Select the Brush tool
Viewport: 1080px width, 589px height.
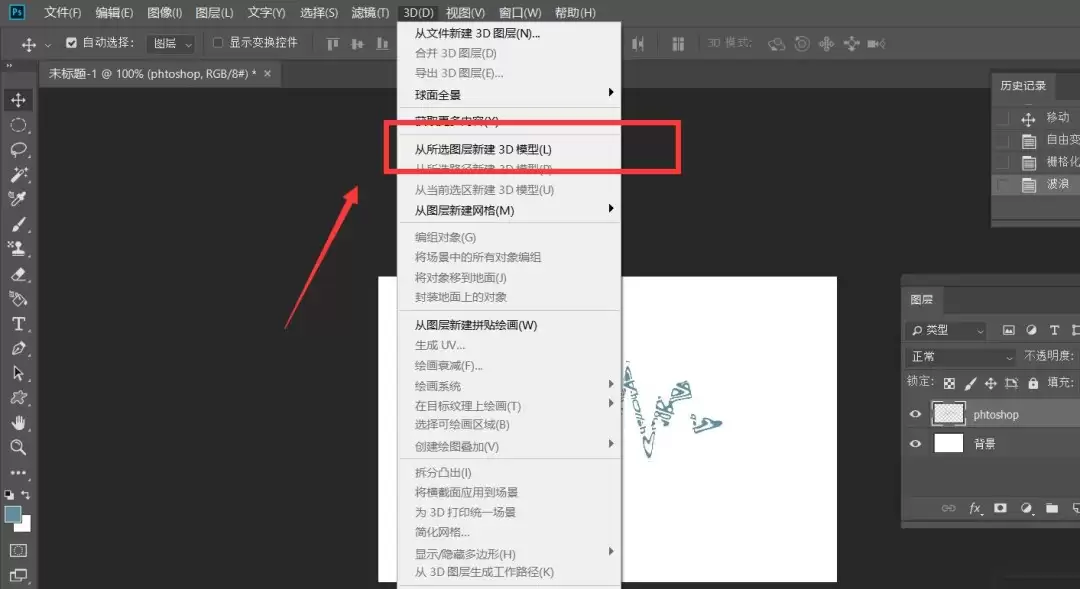[19, 224]
